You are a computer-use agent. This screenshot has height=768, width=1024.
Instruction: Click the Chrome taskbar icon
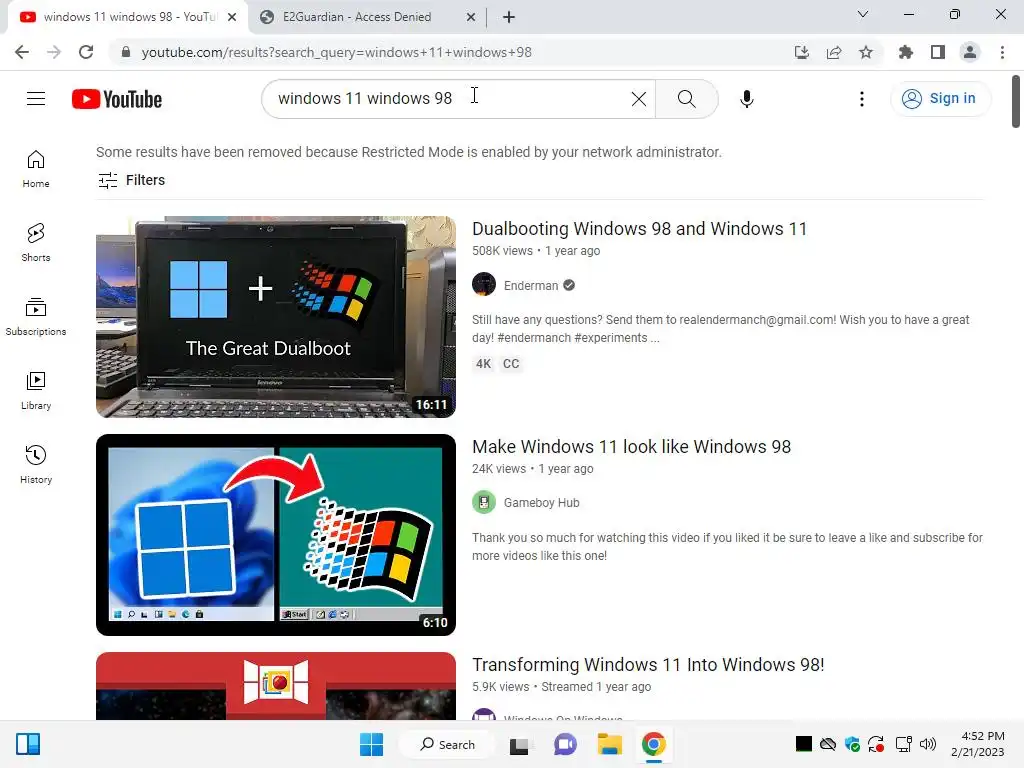pos(654,744)
